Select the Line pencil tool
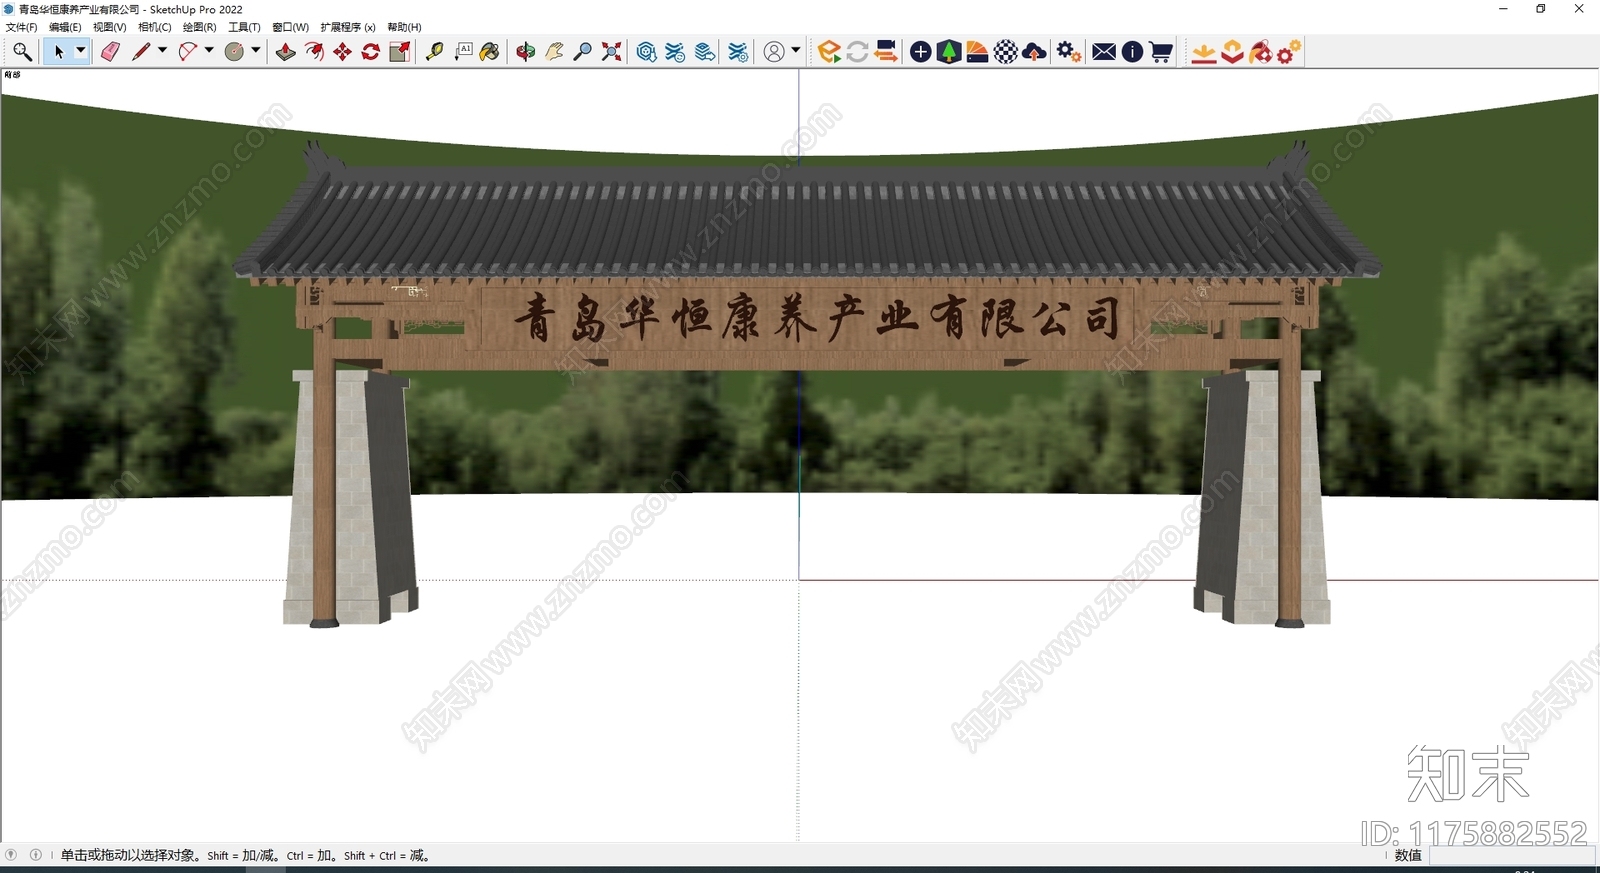The image size is (1600, 873). (x=141, y=52)
